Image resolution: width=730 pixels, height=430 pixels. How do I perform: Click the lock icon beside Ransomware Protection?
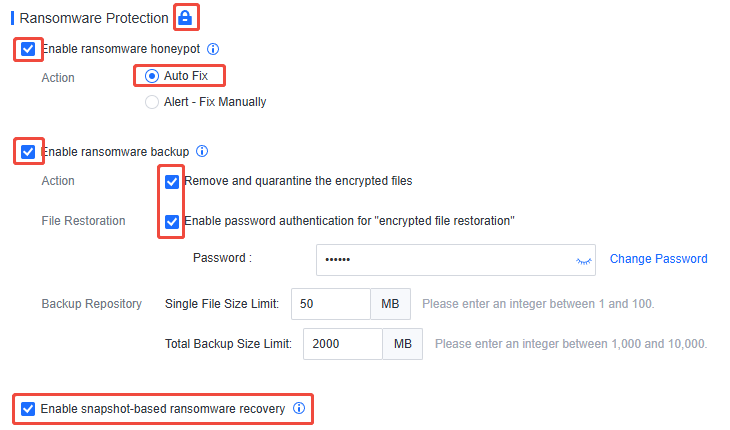tap(185, 18)
